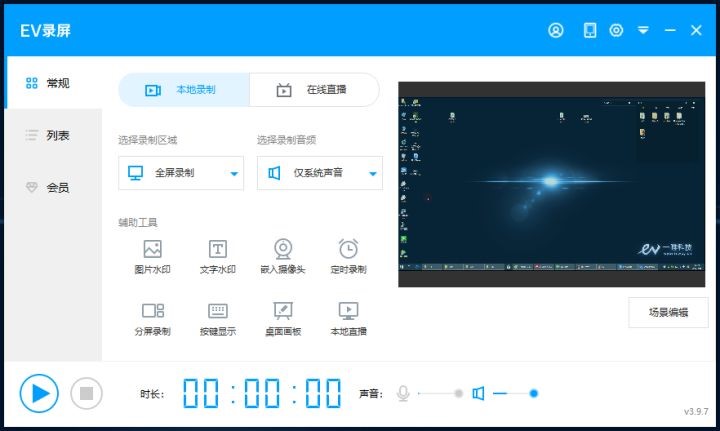Viewport: 720px width, 431px height.
Task: Minimize the EV录屏 window
Action: (x=670, y=31)
